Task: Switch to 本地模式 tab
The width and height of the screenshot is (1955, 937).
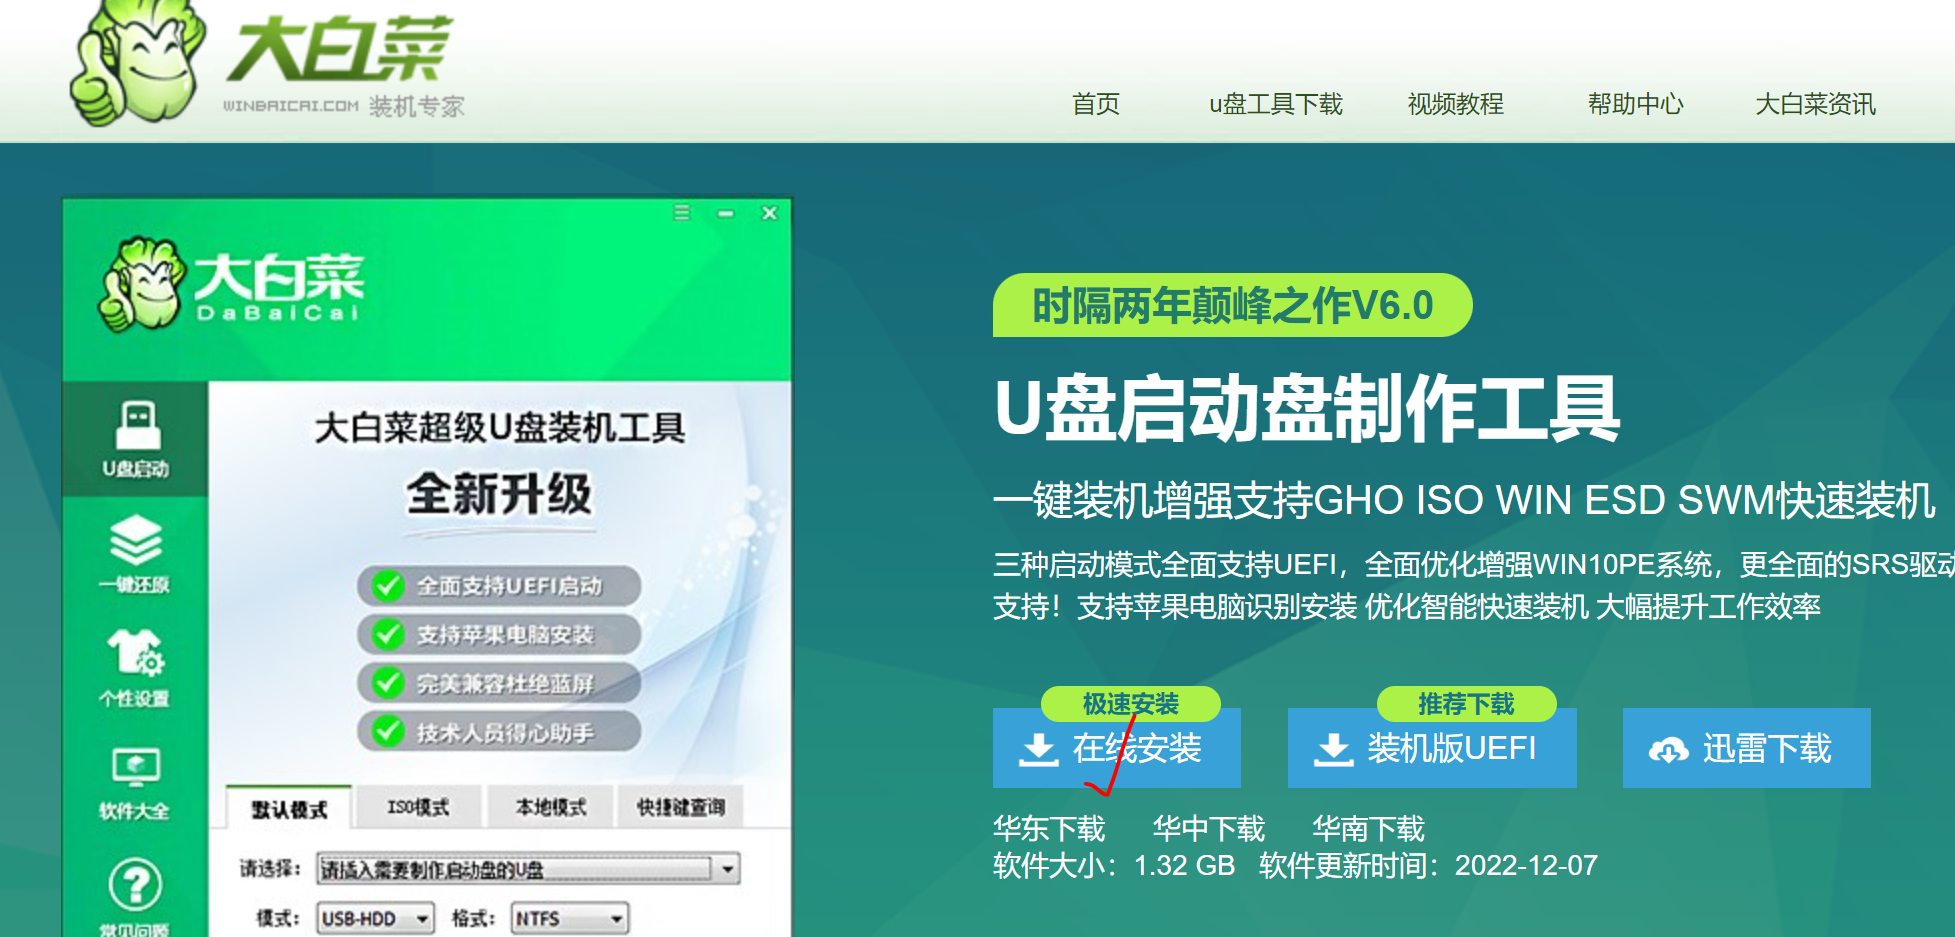Action: [x=551, y=807]
